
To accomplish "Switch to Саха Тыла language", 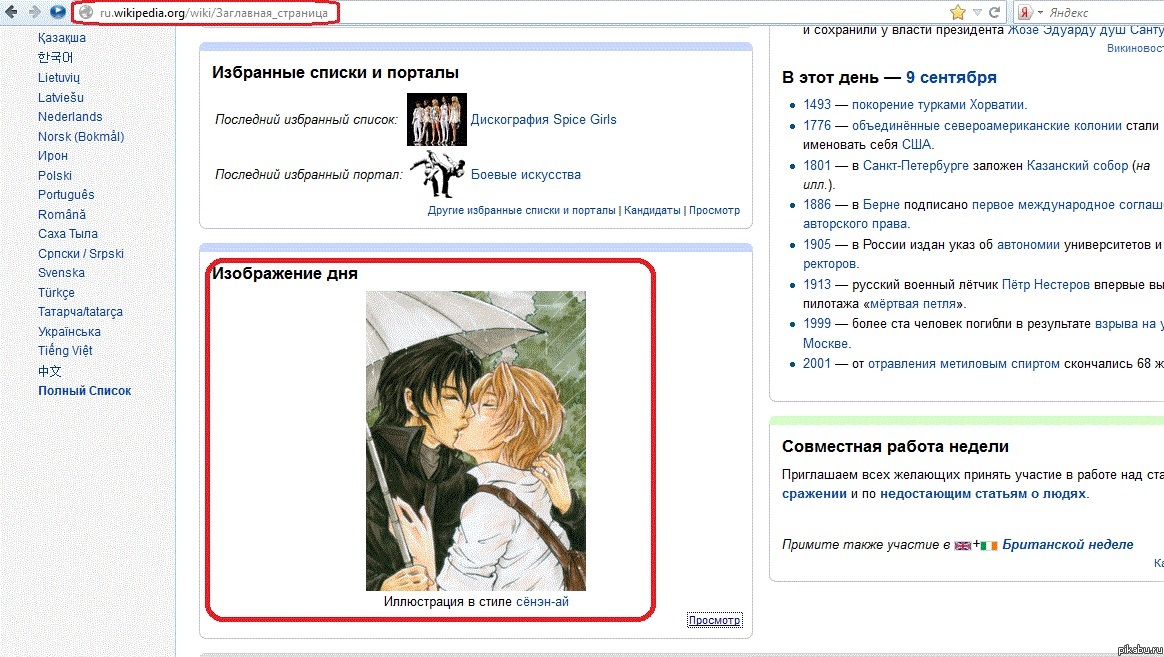I will pyautogui.click(x=68, y=234).
